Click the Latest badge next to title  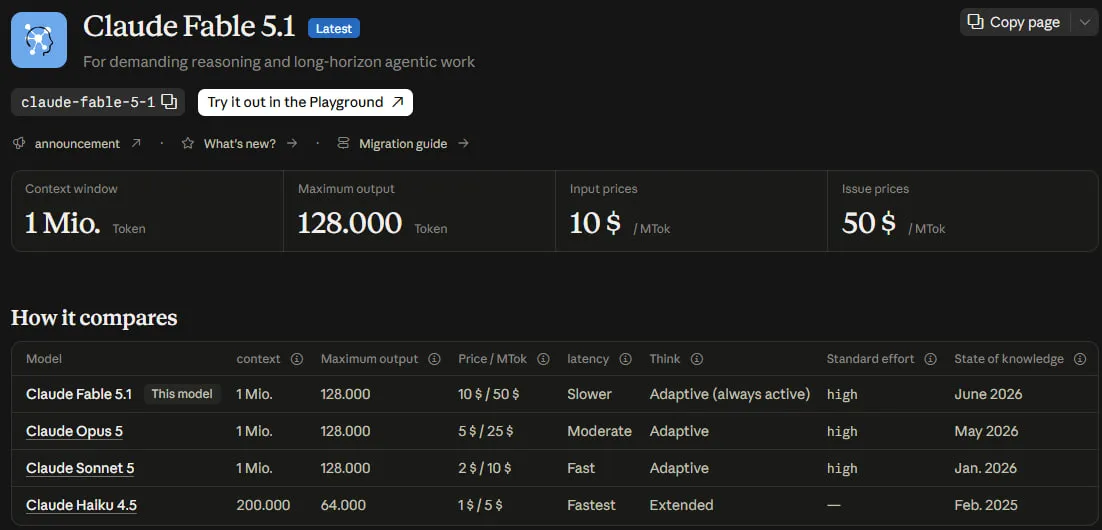334,28
